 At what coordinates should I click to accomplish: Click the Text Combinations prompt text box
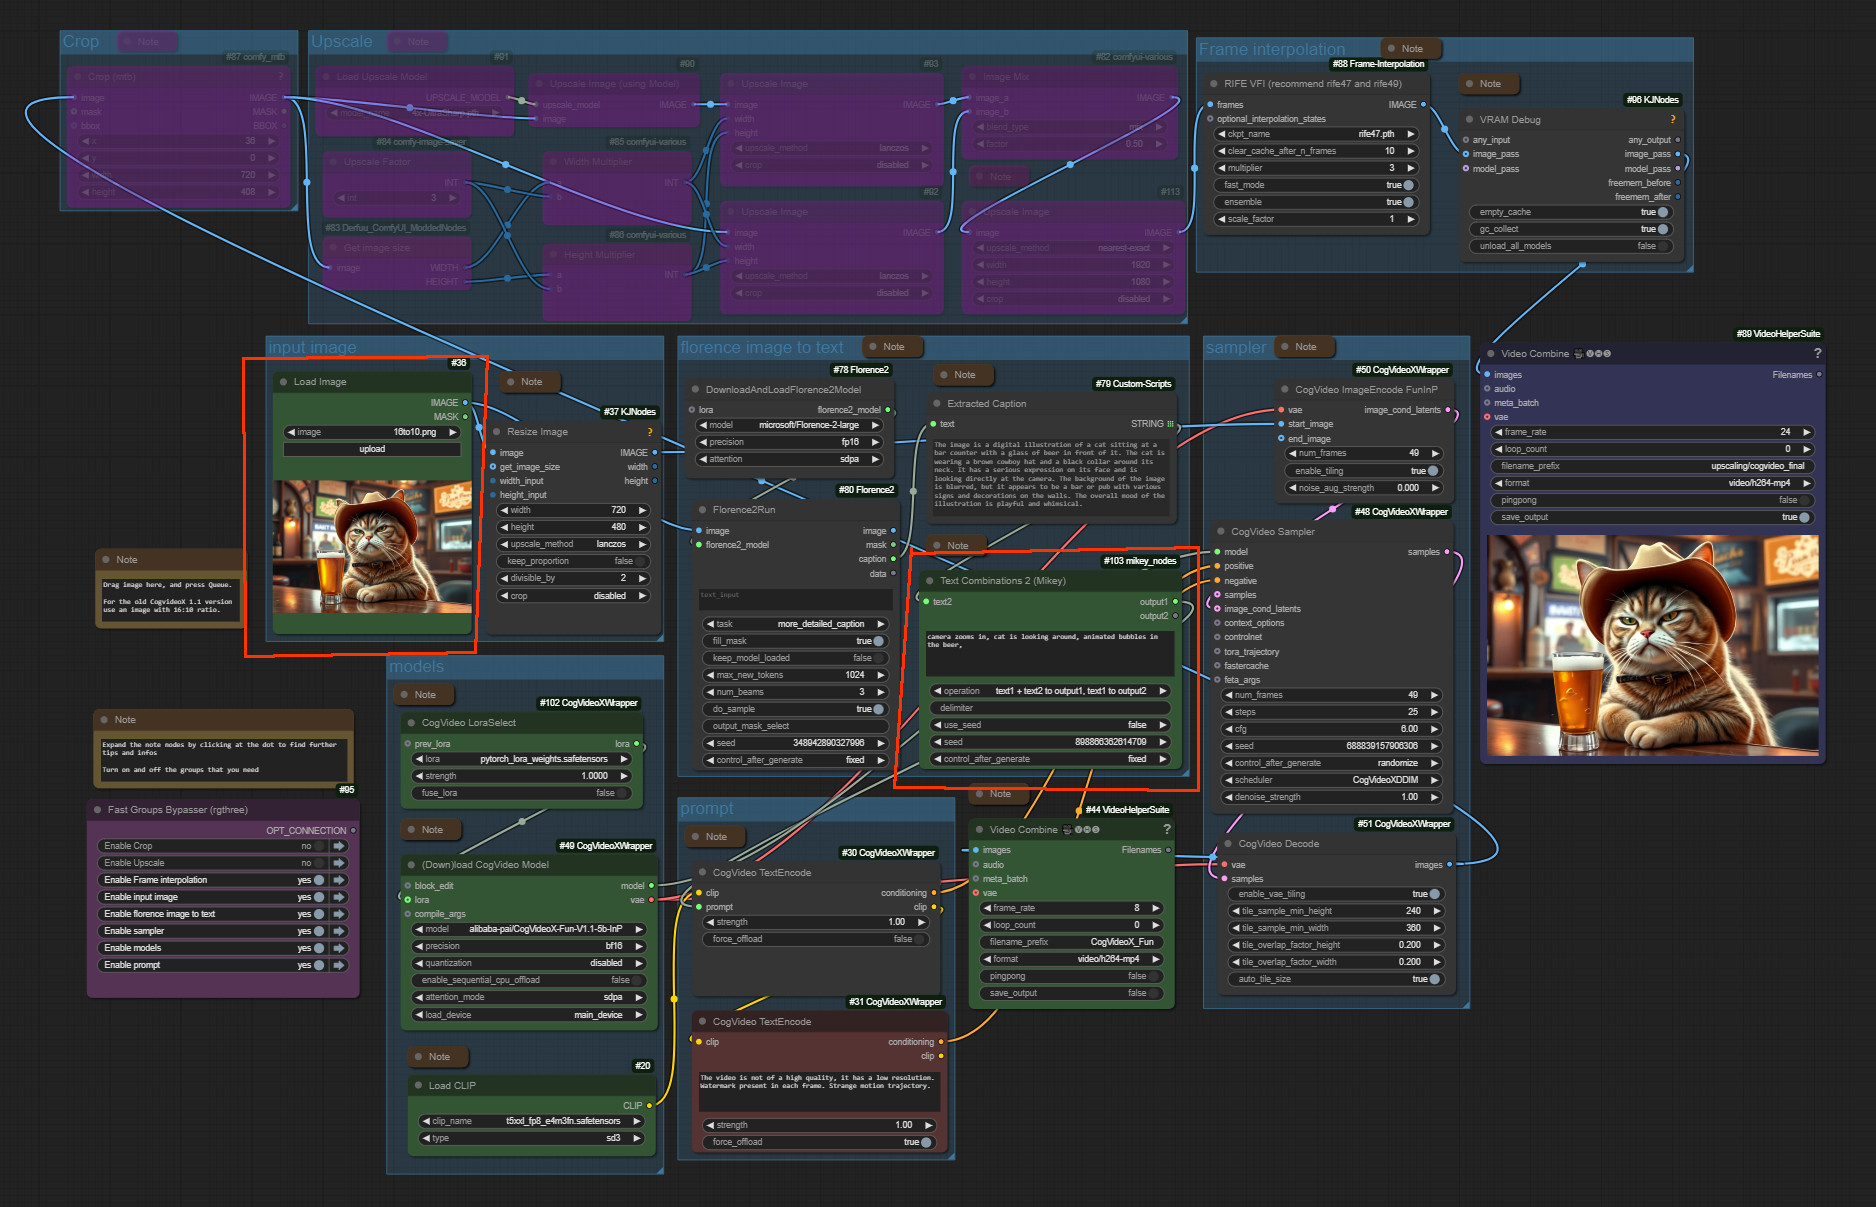(x=1049, y=652)
